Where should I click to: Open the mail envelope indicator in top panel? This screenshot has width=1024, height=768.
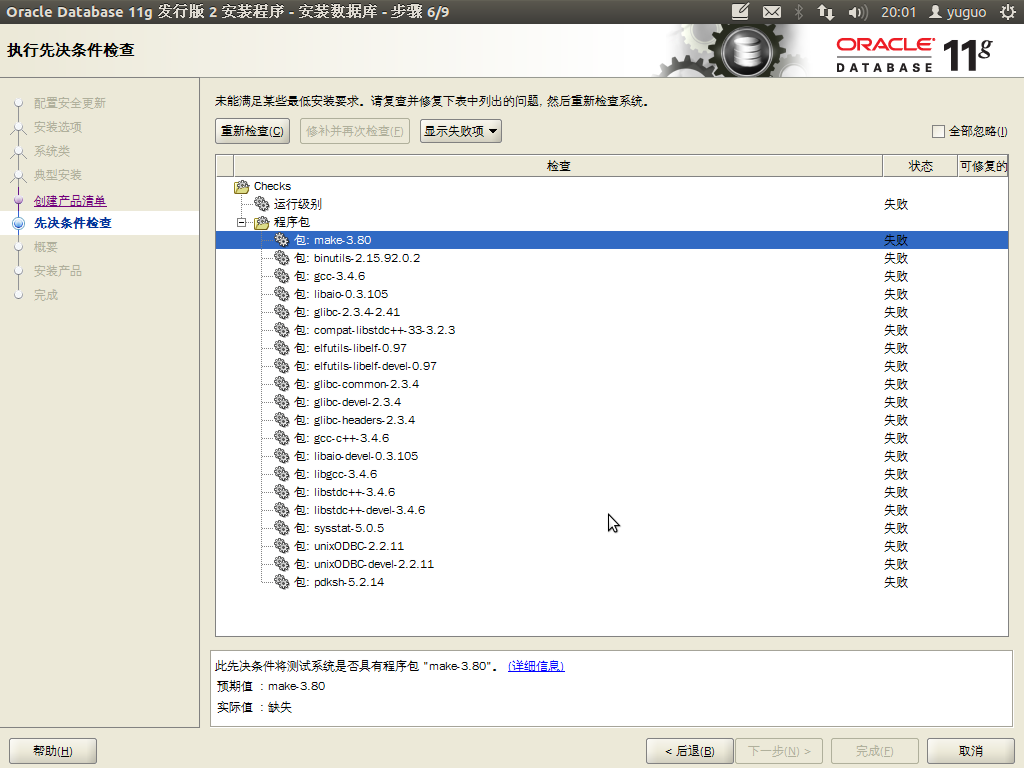tap(772, 12)
